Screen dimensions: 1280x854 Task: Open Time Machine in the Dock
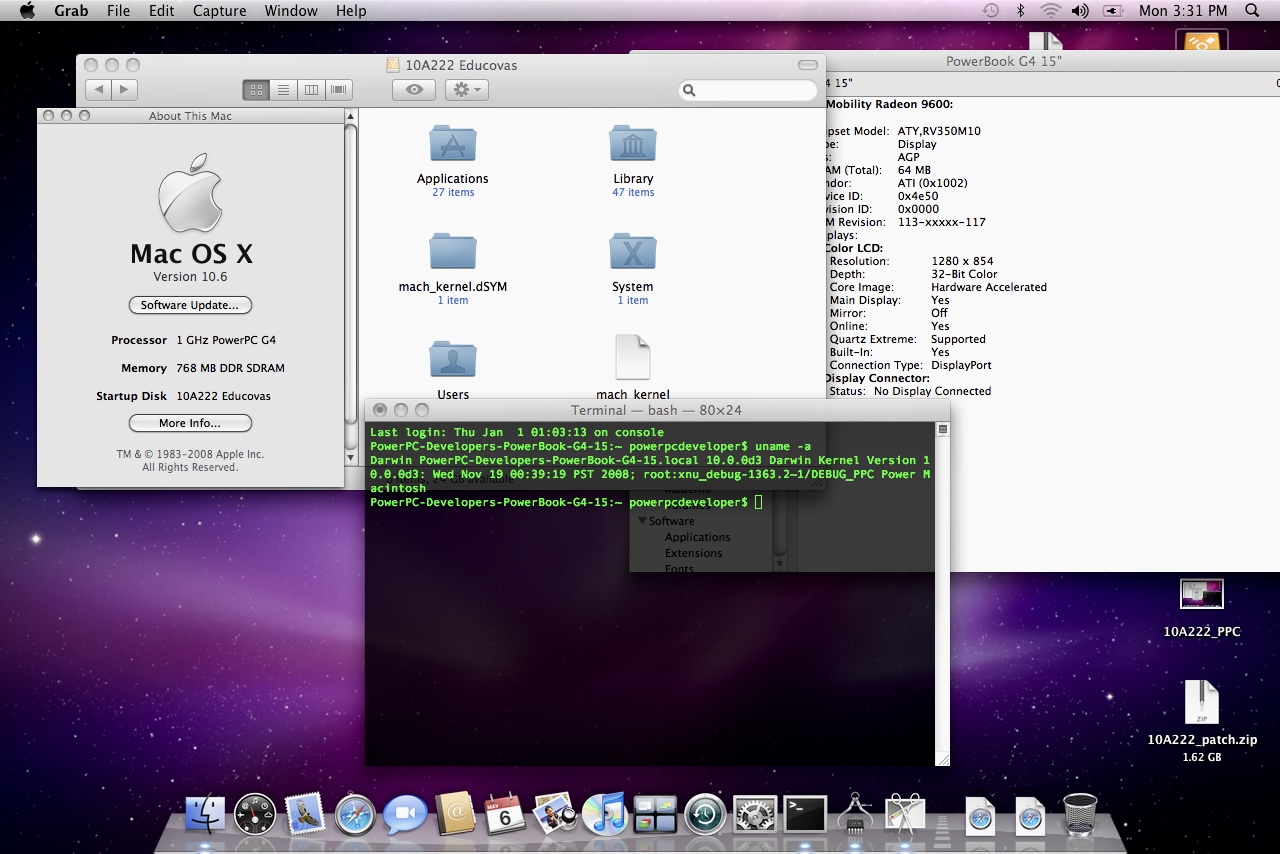click(x=705, y=814)
